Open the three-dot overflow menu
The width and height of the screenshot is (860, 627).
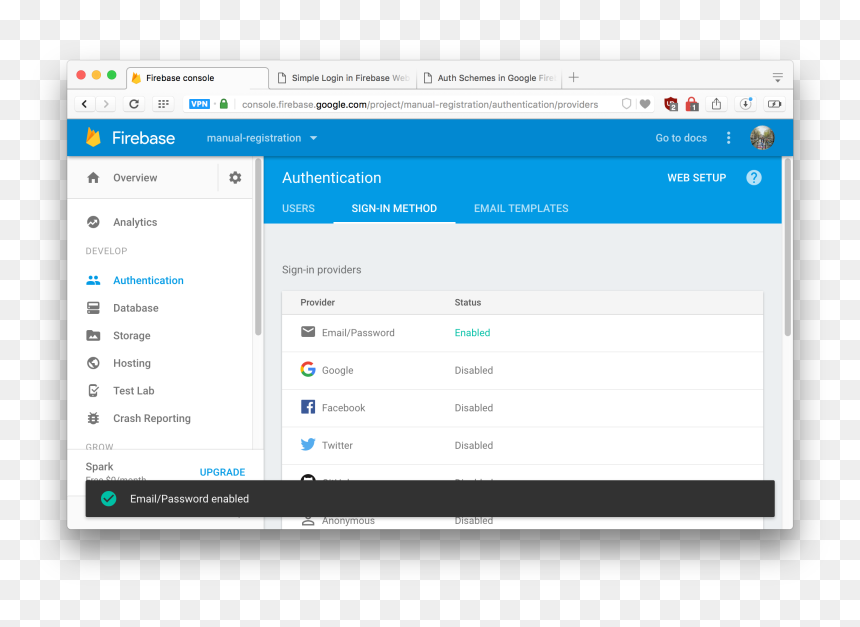pyautogui.click(x=728, y=138)
